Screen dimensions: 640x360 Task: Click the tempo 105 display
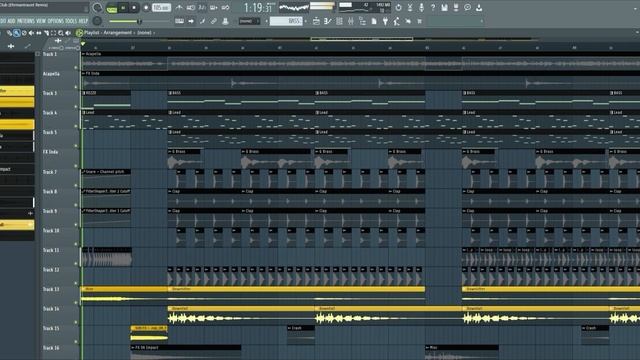click(x=161, y=8)
